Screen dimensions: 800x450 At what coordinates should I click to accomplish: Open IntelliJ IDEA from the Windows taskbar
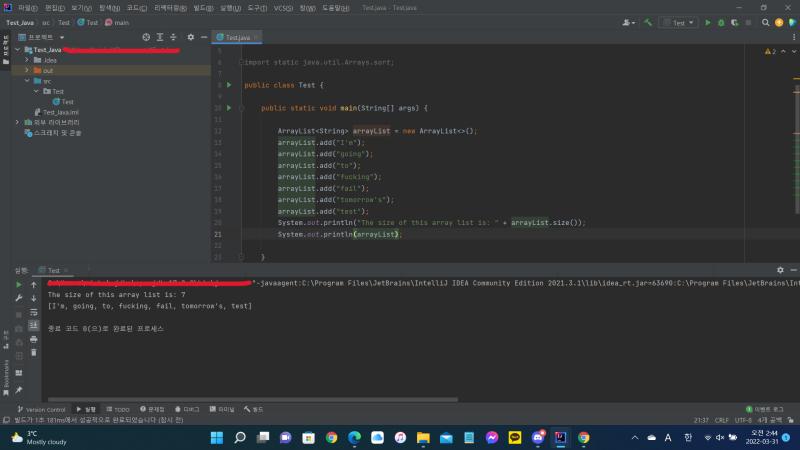click(560, 438)
